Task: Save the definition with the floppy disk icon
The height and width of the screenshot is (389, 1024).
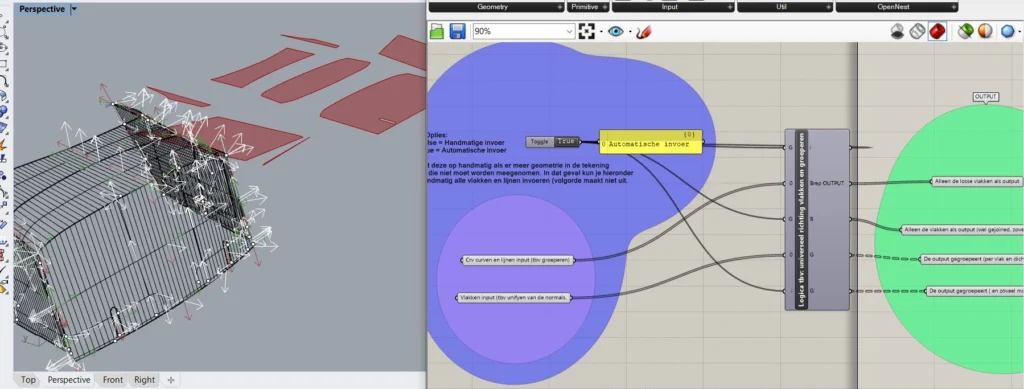Action: (457, 31)
